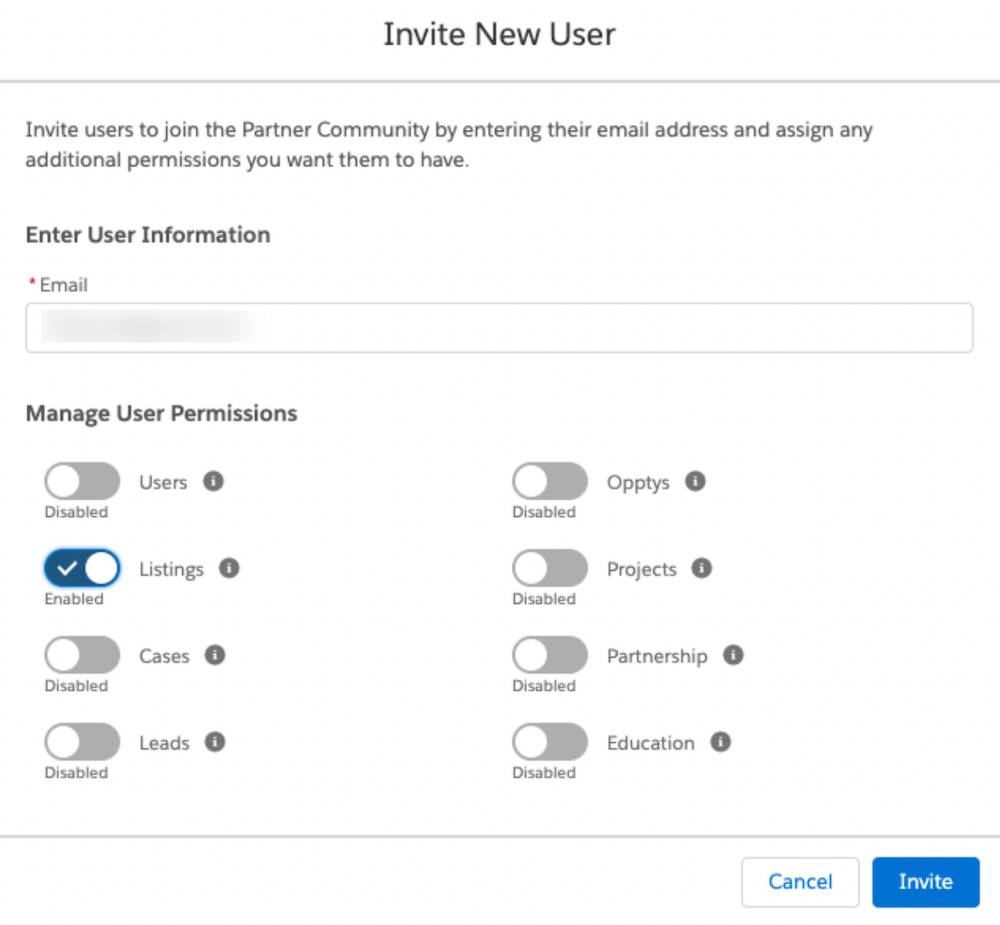Click the Invite button
The width and height of the screenshot is (1000, 925).
[x=925, y=881]
